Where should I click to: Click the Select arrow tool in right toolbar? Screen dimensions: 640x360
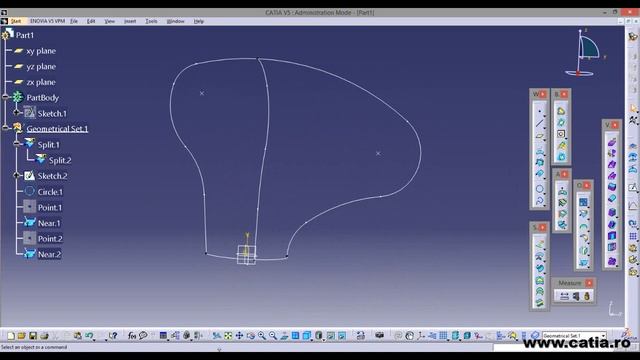point(633,108)
